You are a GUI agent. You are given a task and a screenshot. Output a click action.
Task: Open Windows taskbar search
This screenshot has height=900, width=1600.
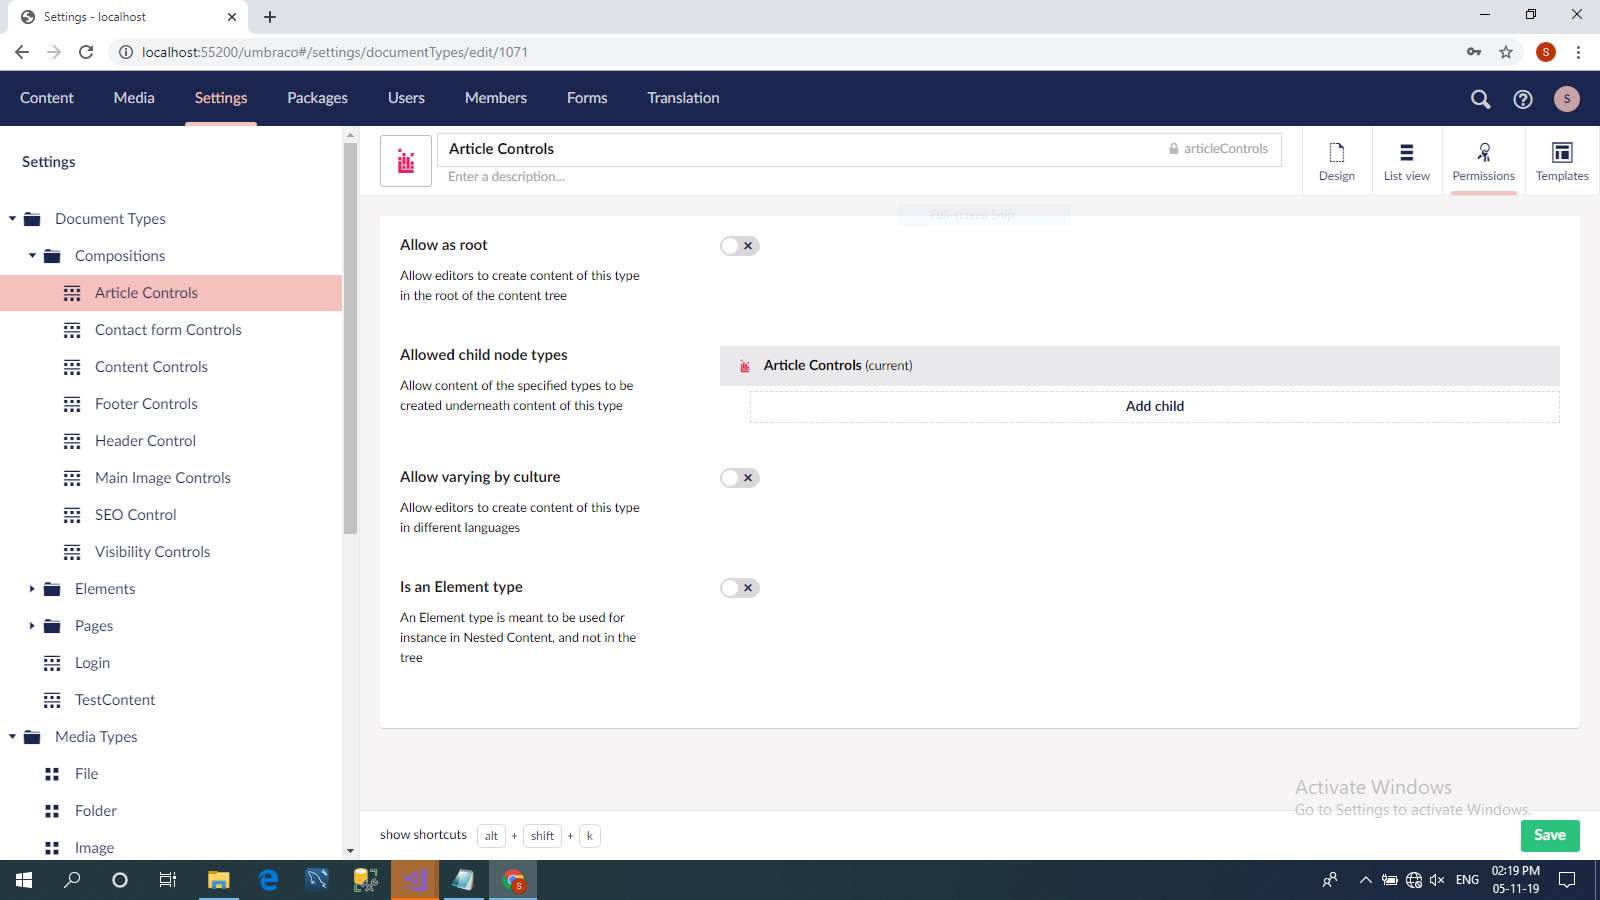coord(72,880)
